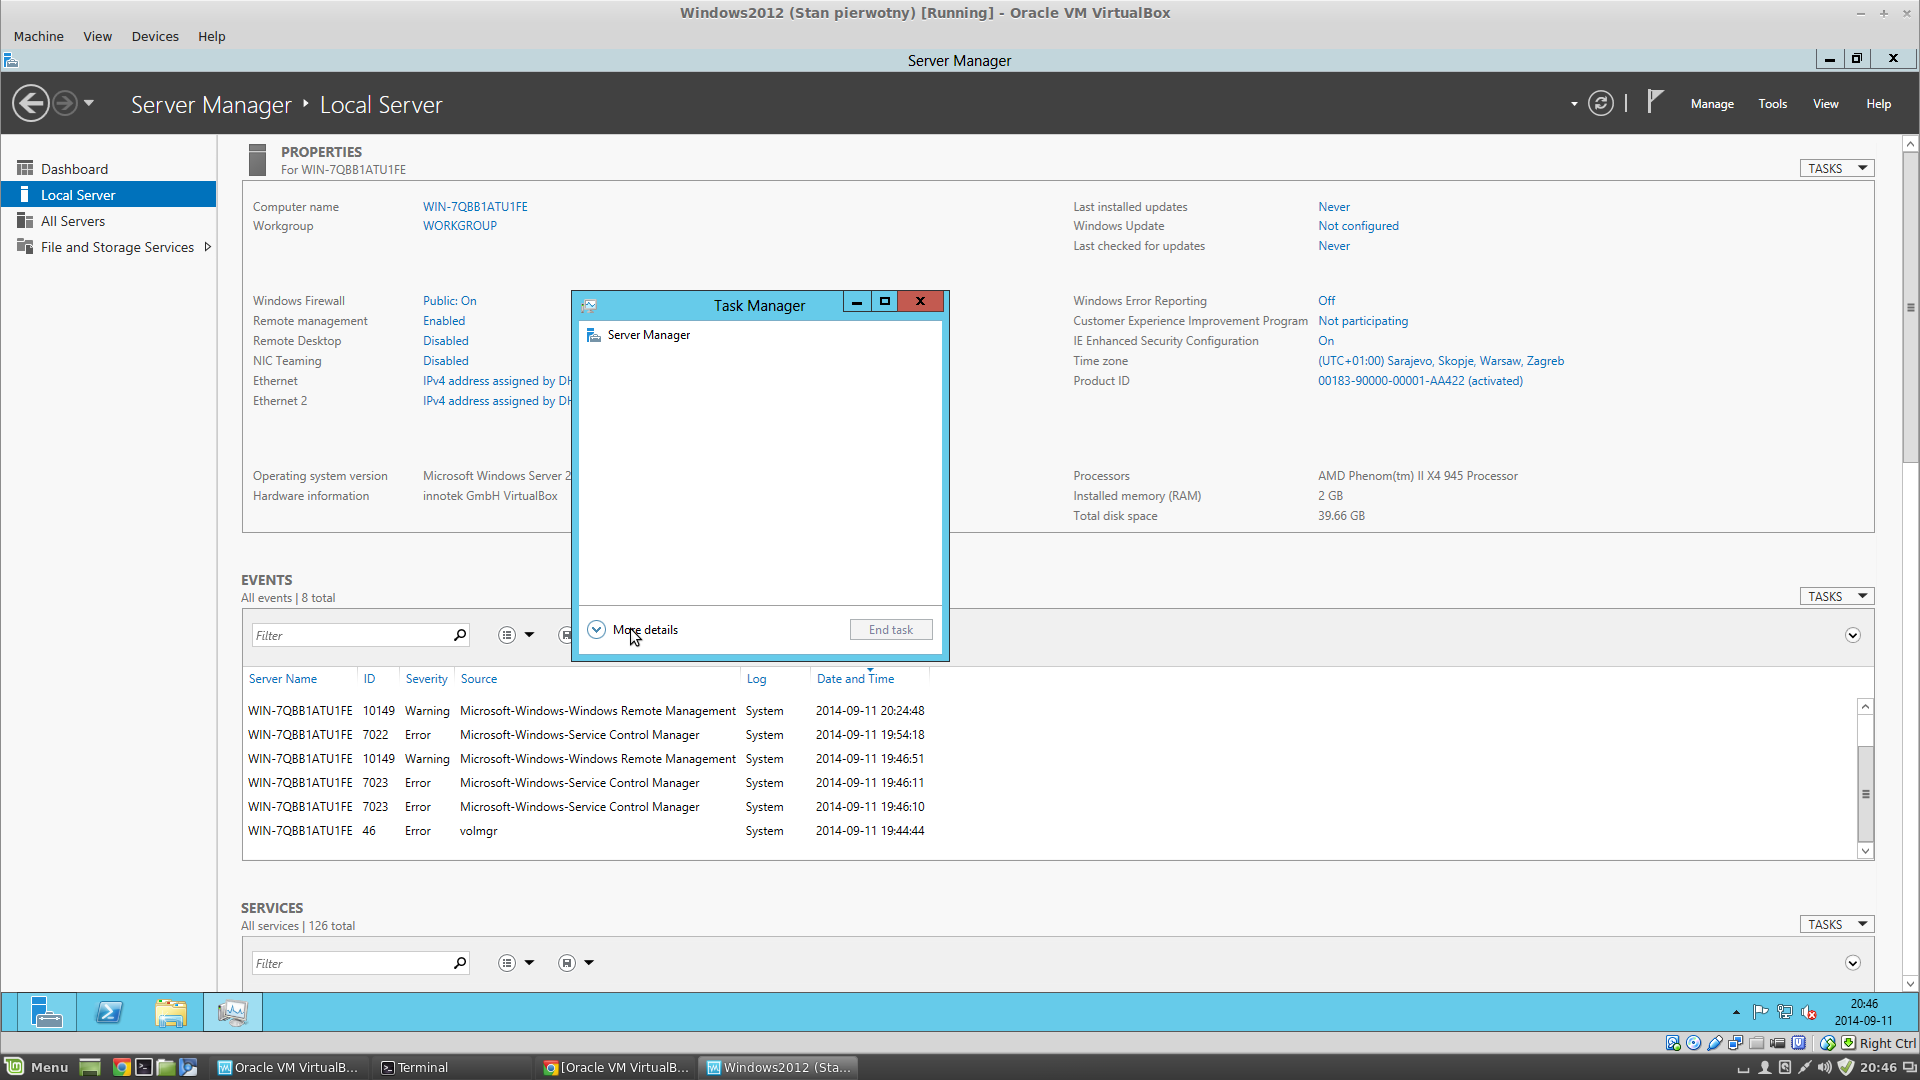Click the Task Manager taskbar icon
The width and height of the screenshot is (1920, 1080).
(x=233, y=1013)
